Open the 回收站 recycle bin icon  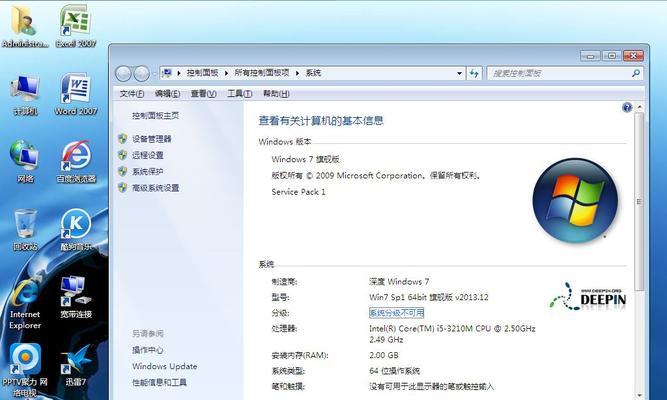[25, 230]
